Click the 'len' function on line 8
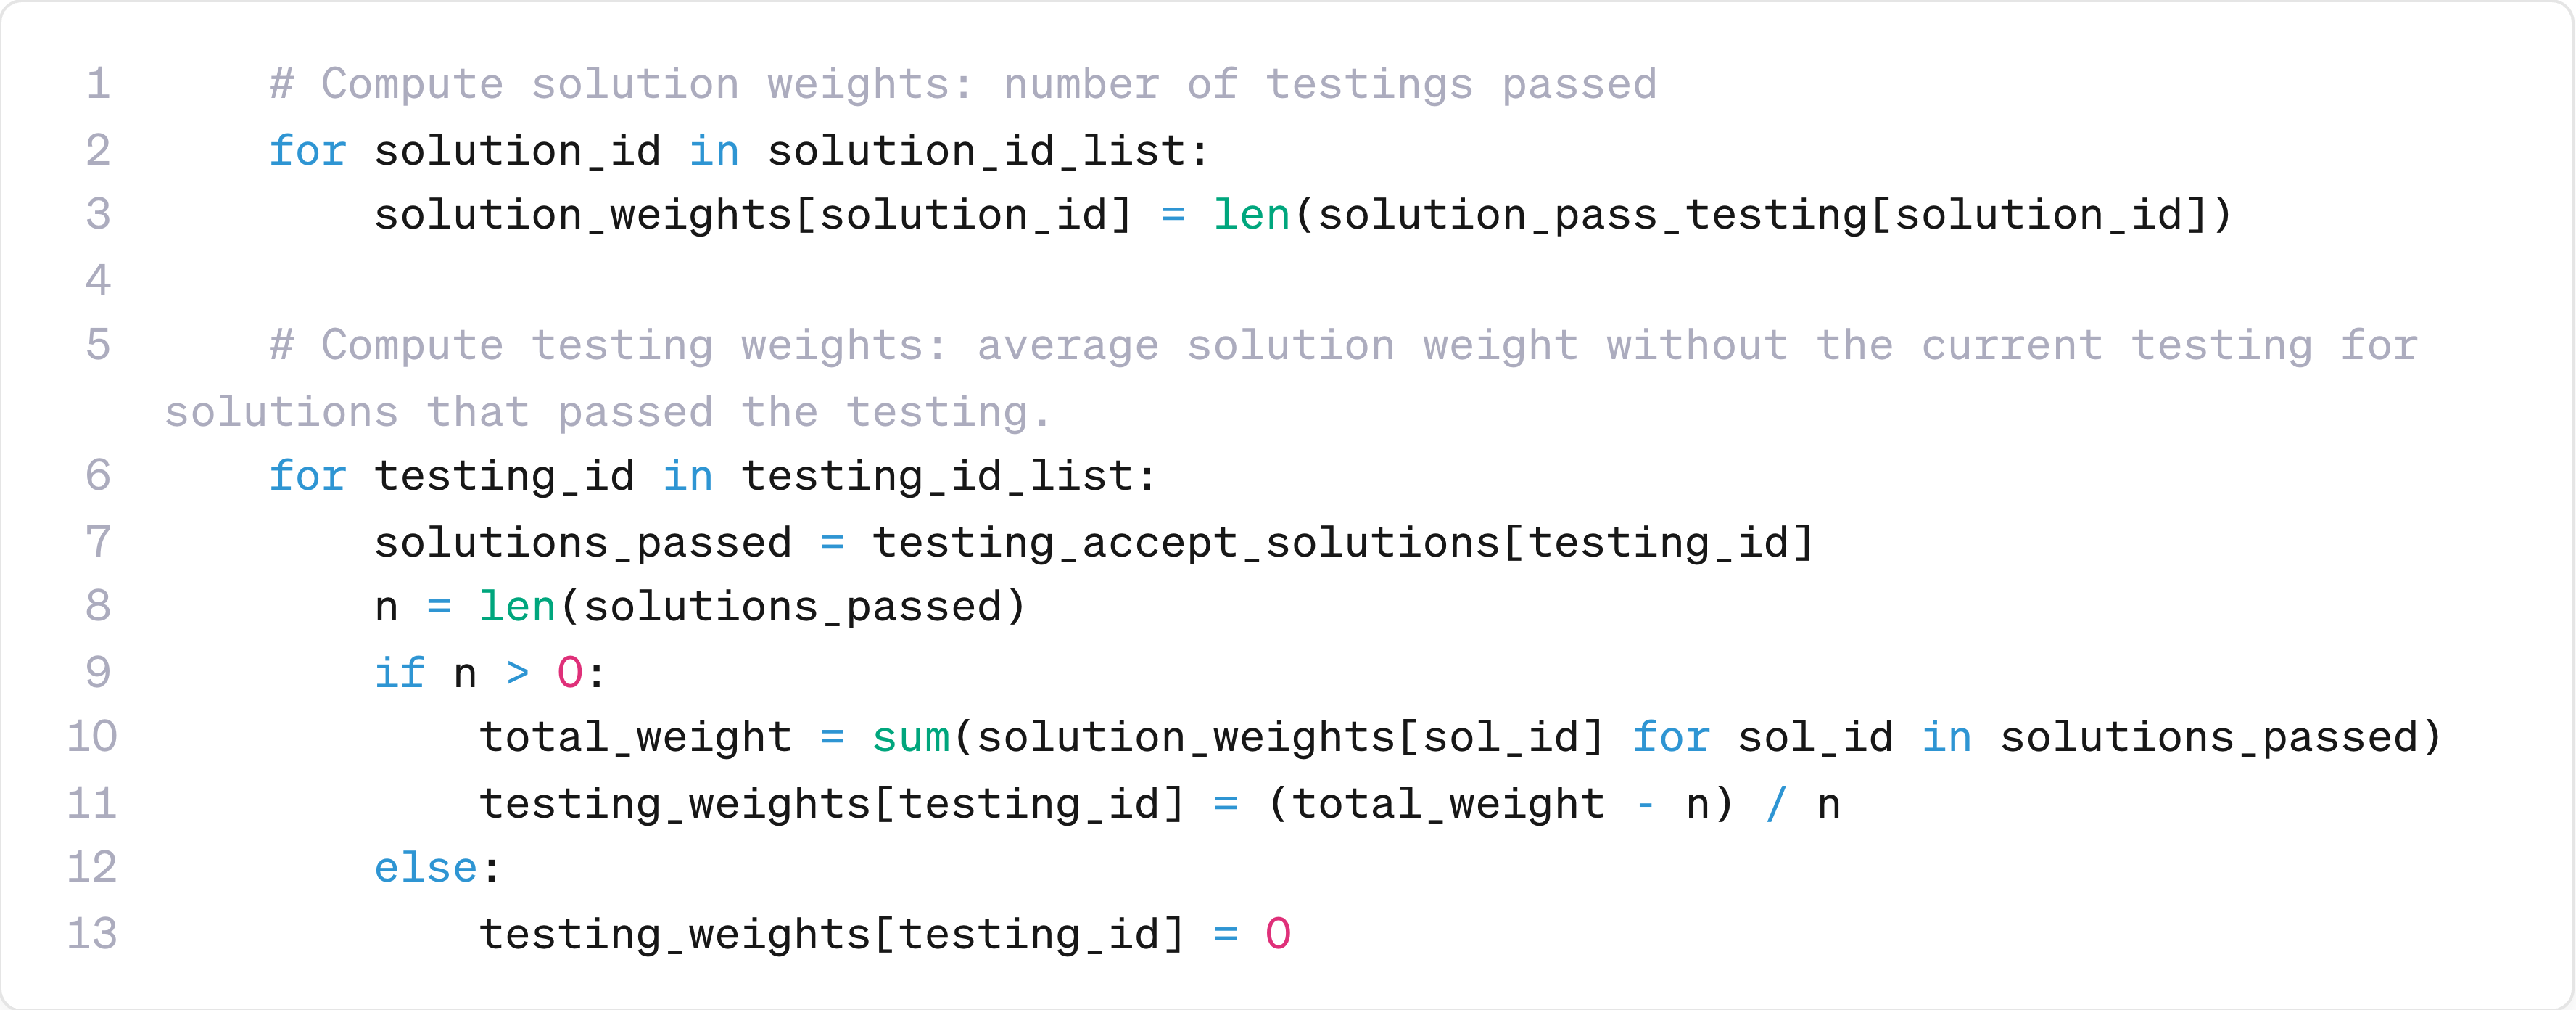Screen dimensions: 2576x1010 click(x=517, y=607)
